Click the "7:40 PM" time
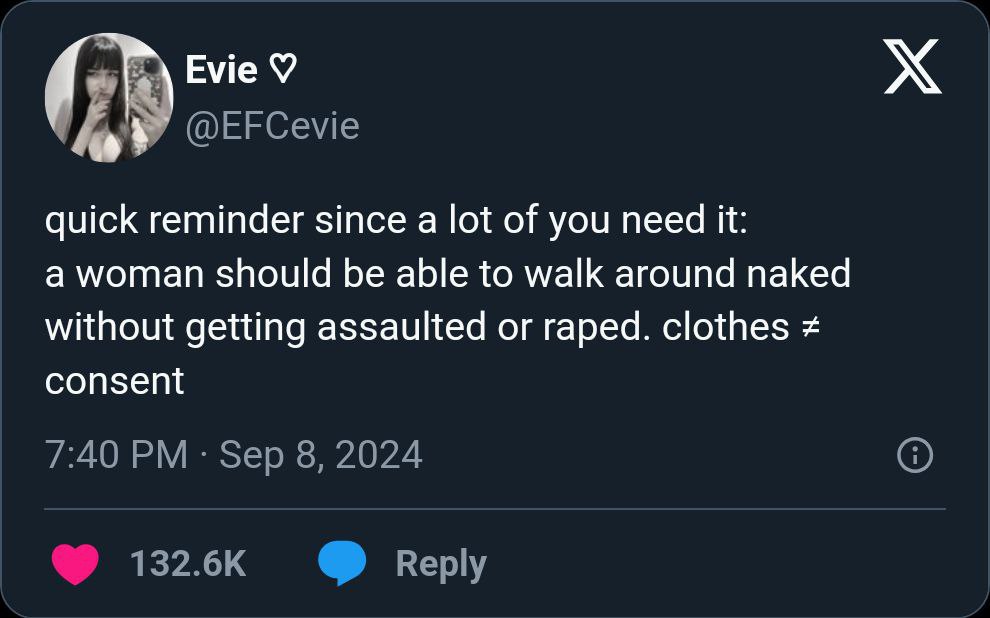 (116, 456)
